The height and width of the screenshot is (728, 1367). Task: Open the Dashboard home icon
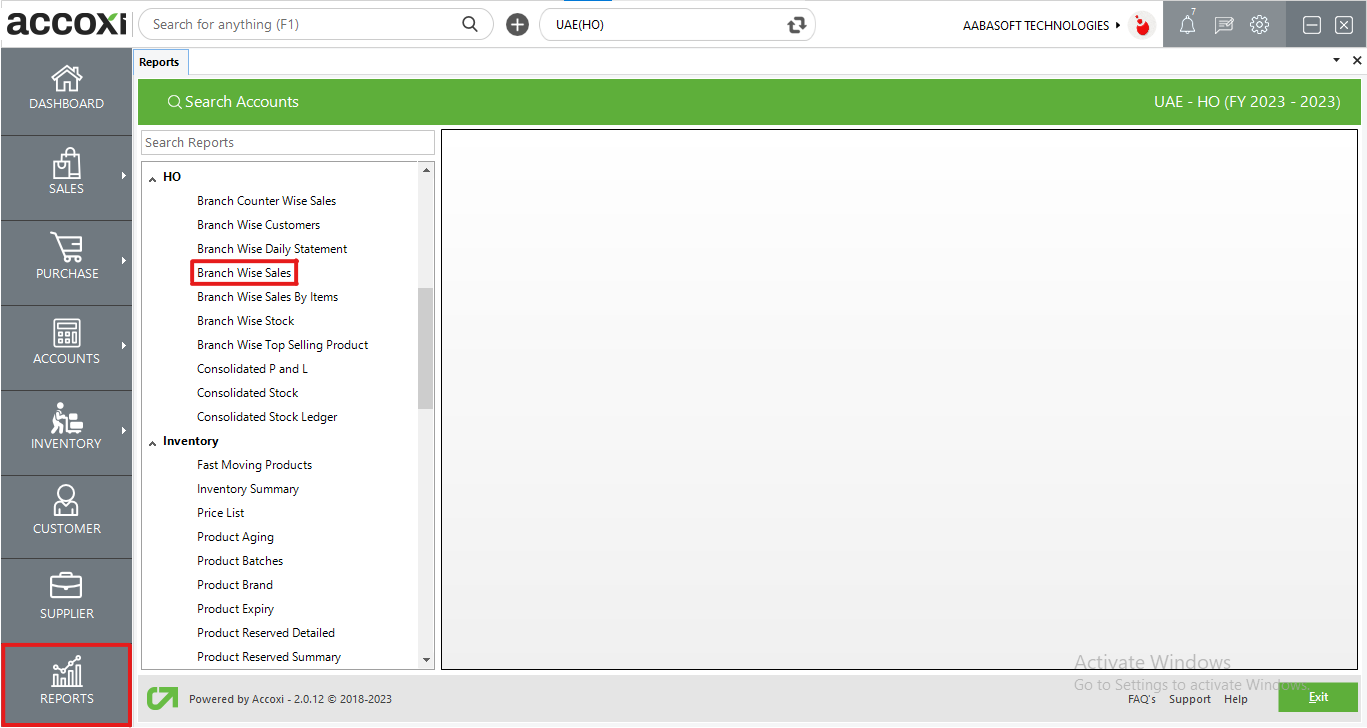tap(66, 79)
